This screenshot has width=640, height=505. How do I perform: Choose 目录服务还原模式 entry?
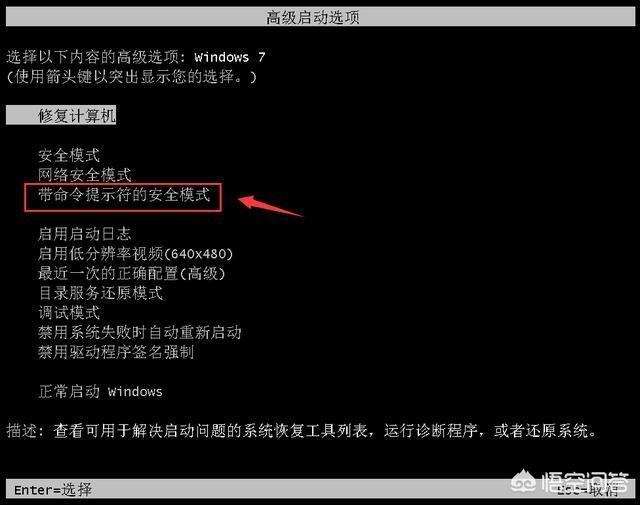[100, 293]
